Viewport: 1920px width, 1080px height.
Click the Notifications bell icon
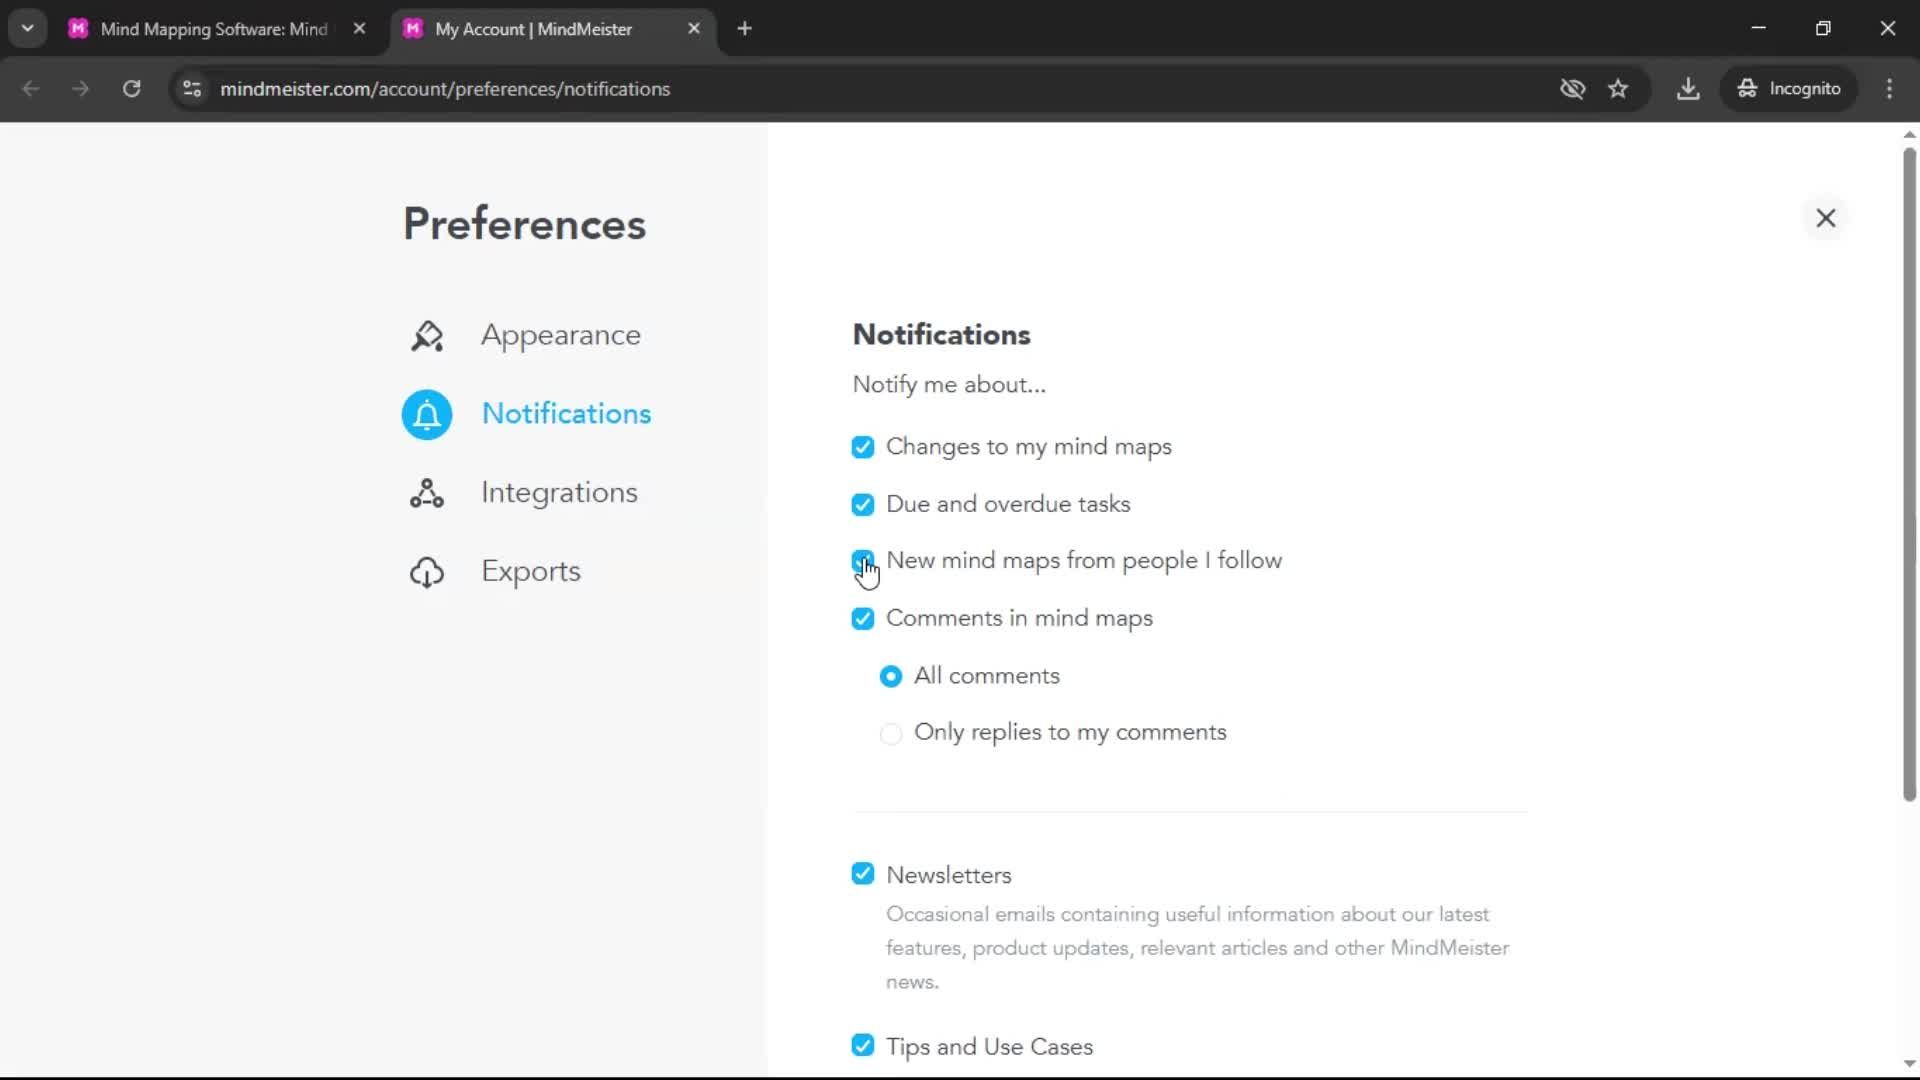pyautogui.click(x=427, y=414)
